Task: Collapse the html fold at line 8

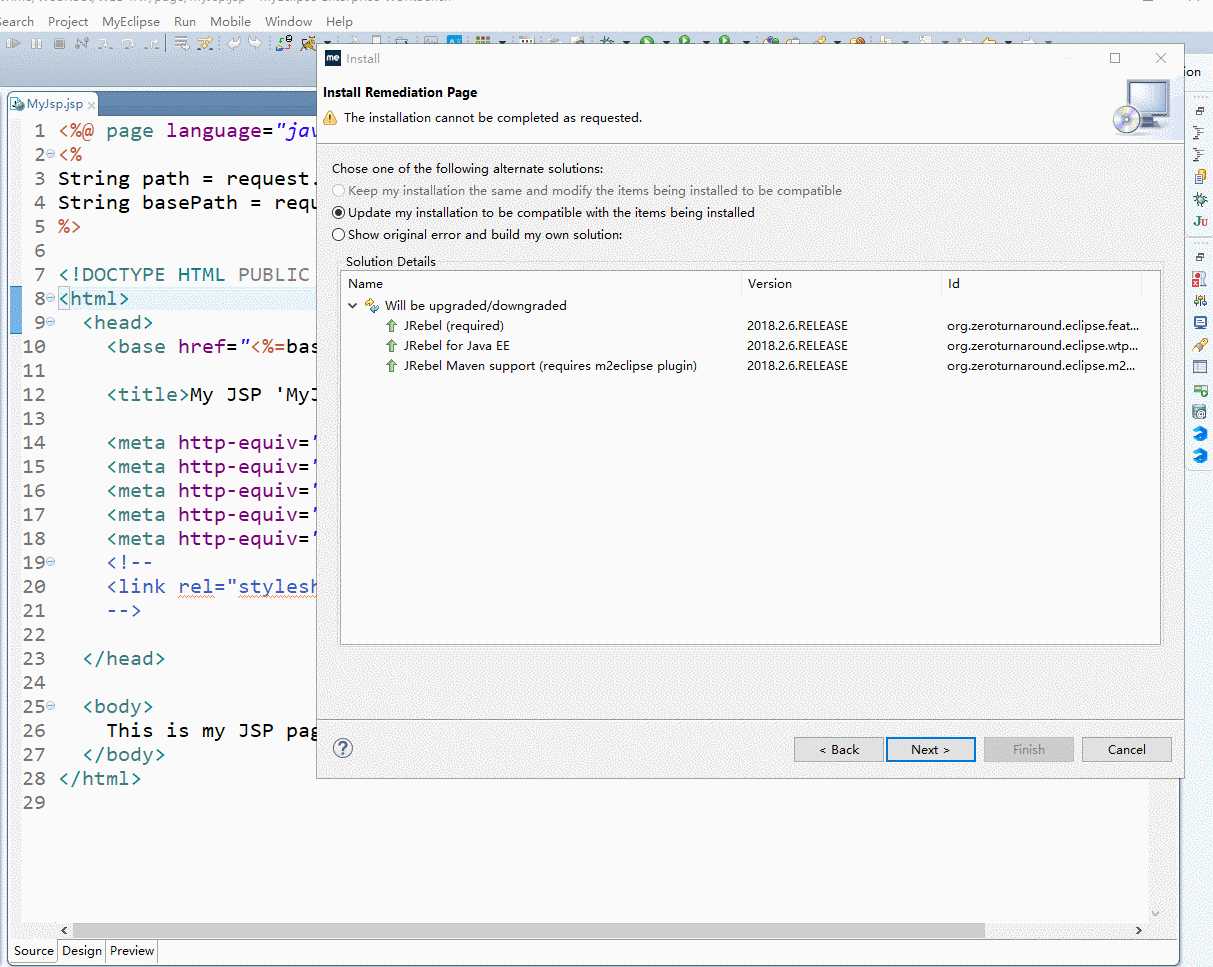Action: pyautogui.click(x=51, y=298)
